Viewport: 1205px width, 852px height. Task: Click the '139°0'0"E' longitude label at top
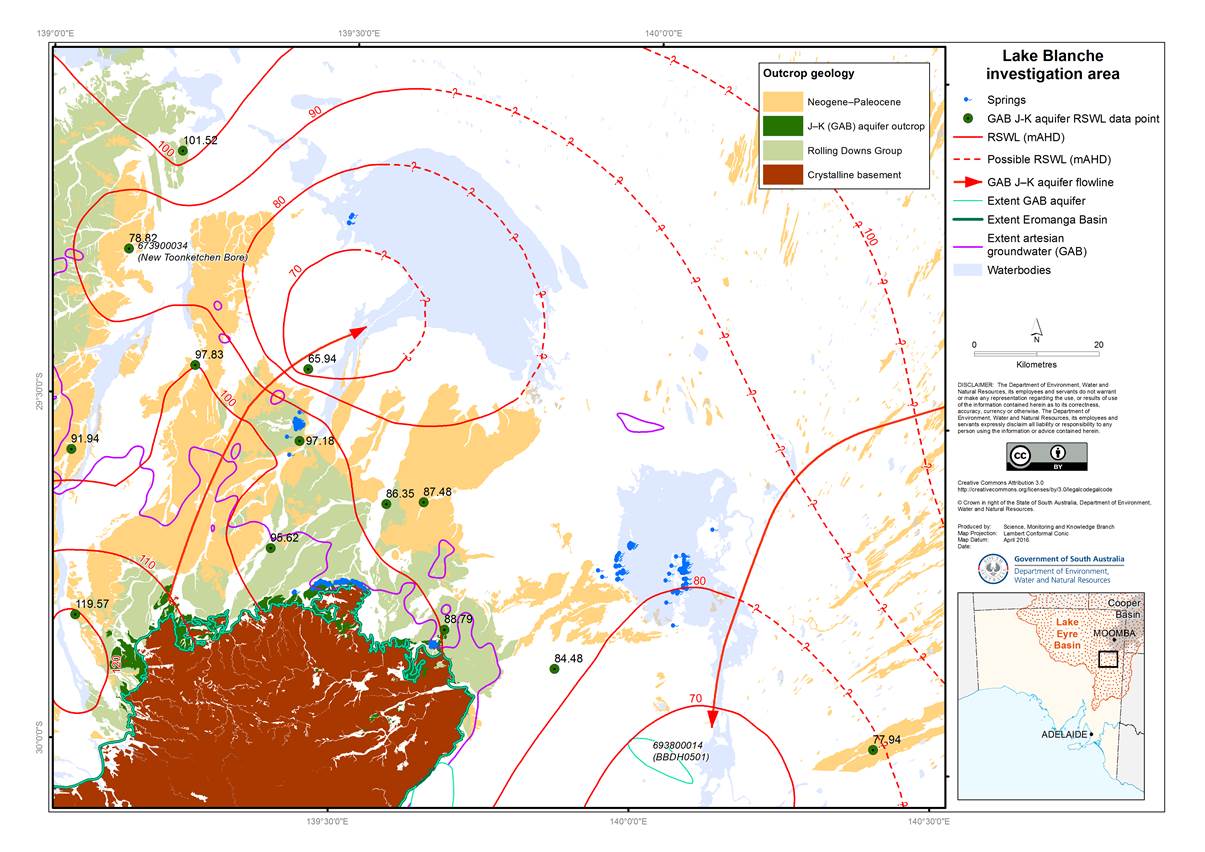coord(54,34)
